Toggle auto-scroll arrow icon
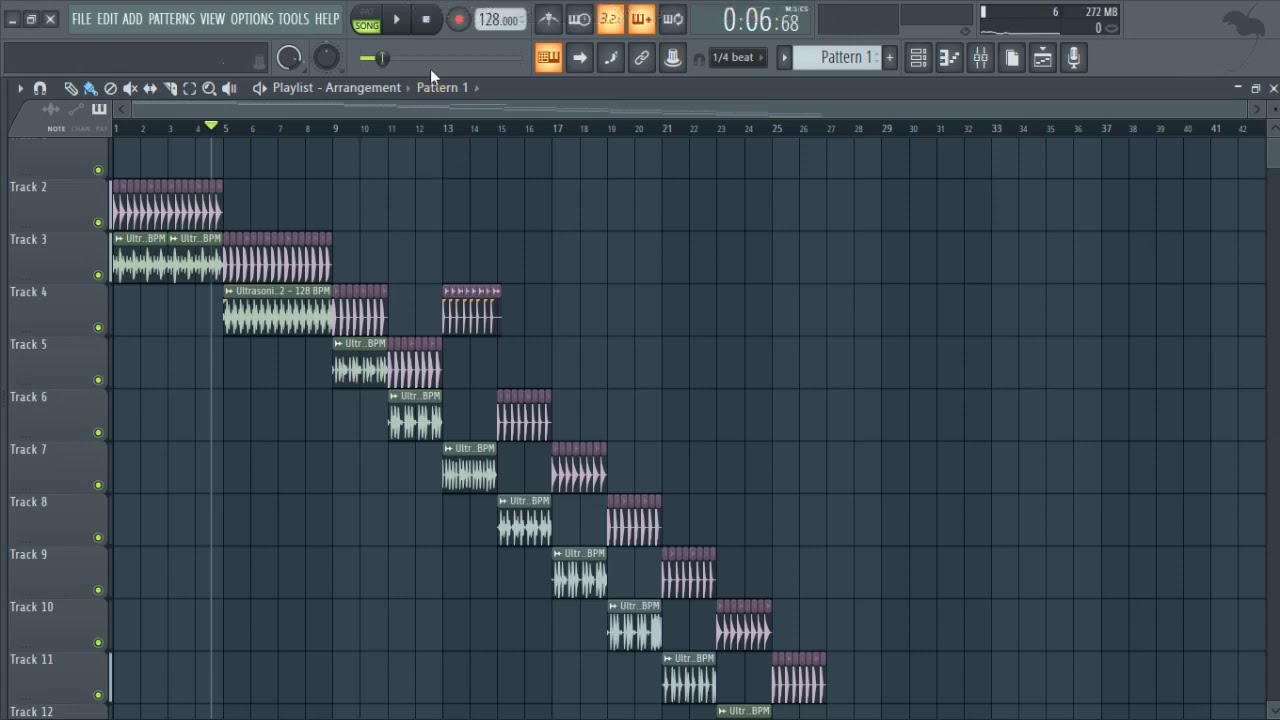 coord(579,58)
